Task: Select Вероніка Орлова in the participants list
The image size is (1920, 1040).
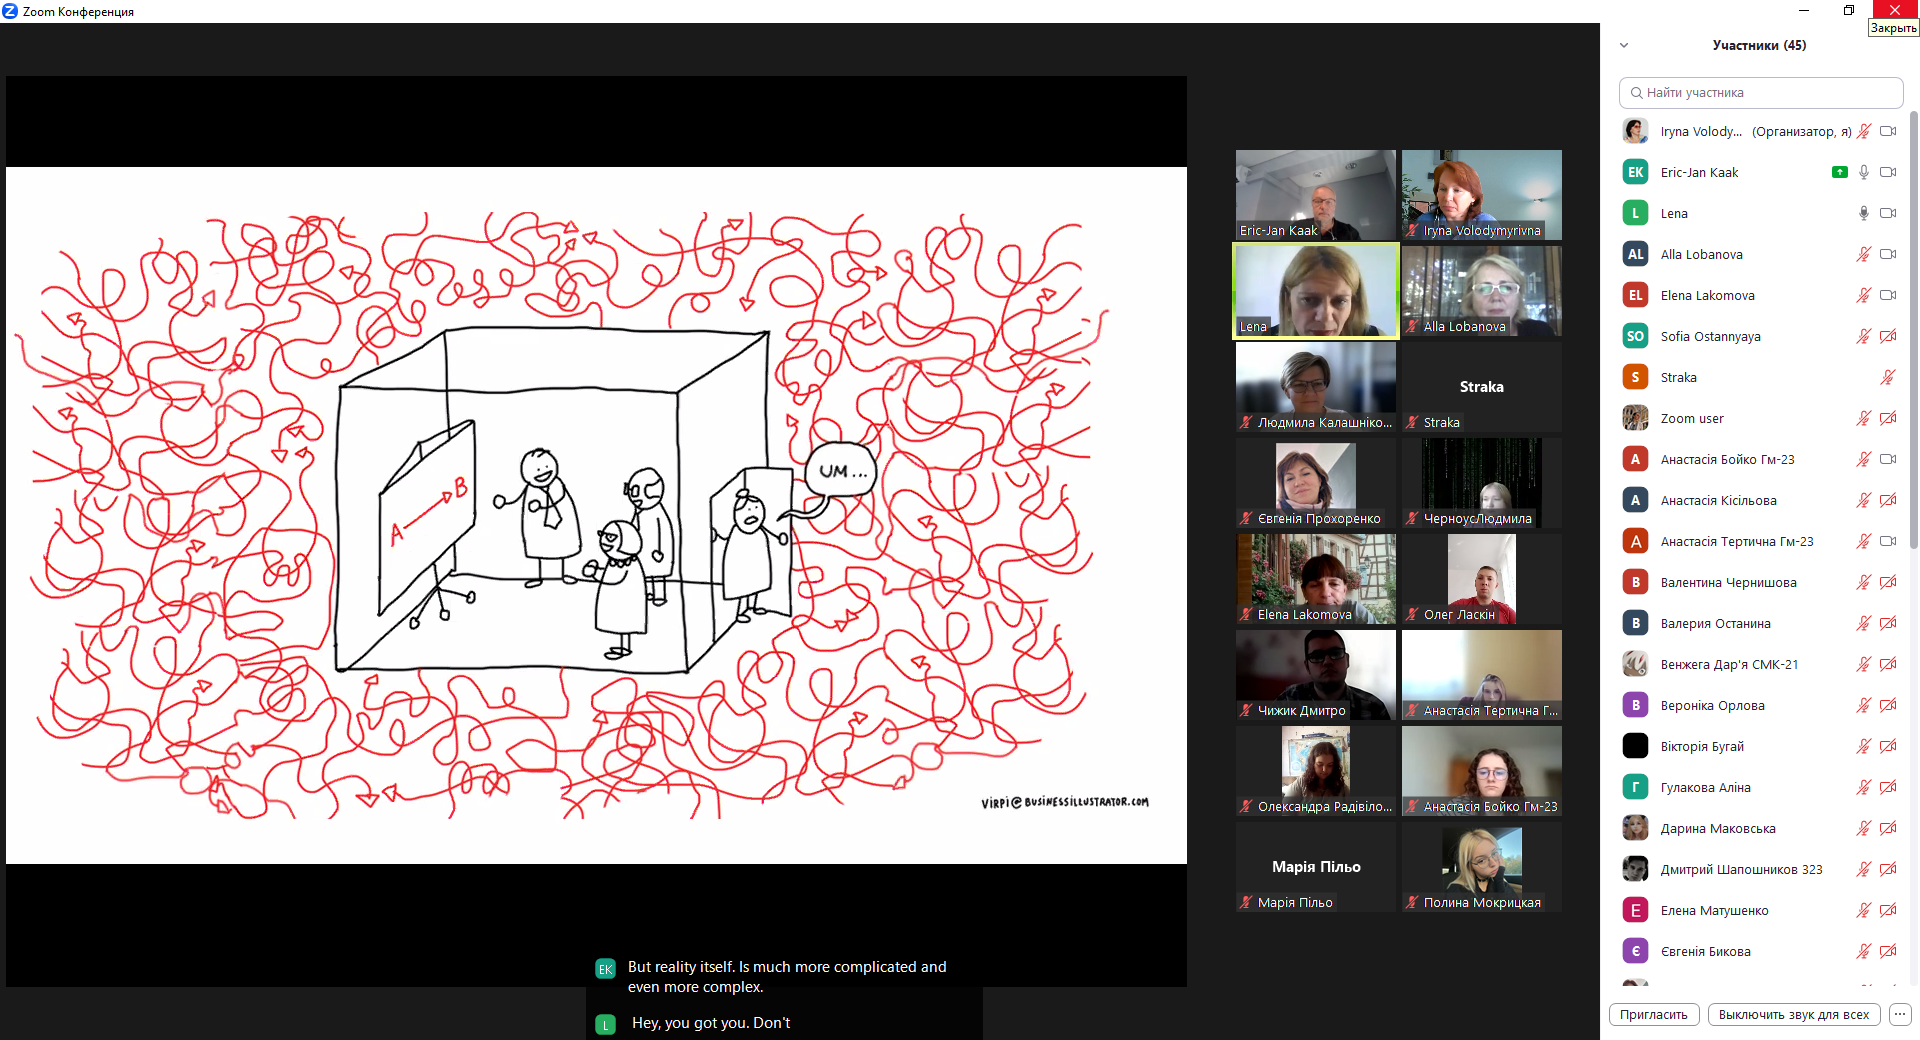Action: pyautogui.click(x=1712, y=705)
